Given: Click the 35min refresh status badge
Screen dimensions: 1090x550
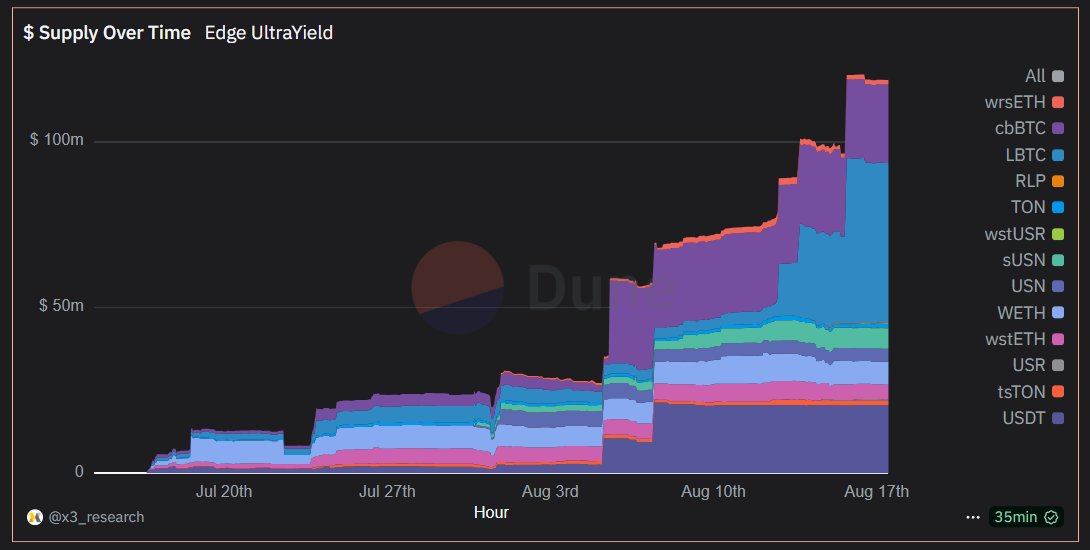Looking at the screenshot, I should (1025, 517).
